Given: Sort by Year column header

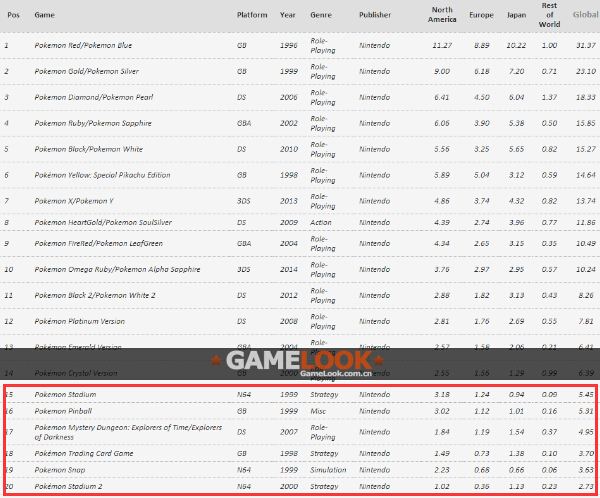Looking at the screenshot, I should 287,15.
